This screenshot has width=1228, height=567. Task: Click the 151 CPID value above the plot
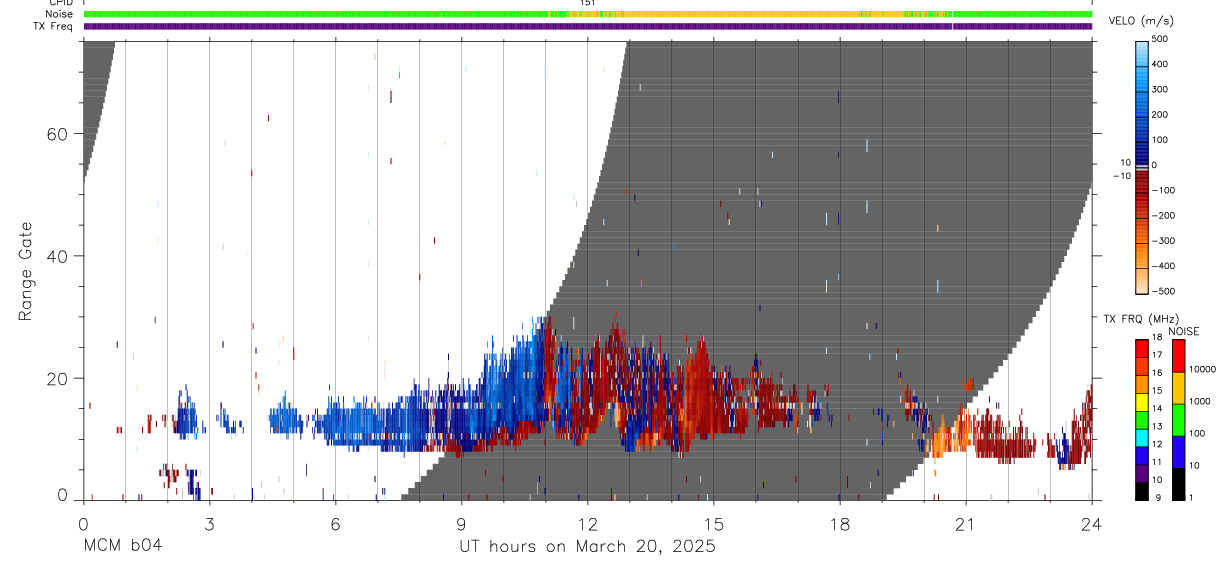588,3
